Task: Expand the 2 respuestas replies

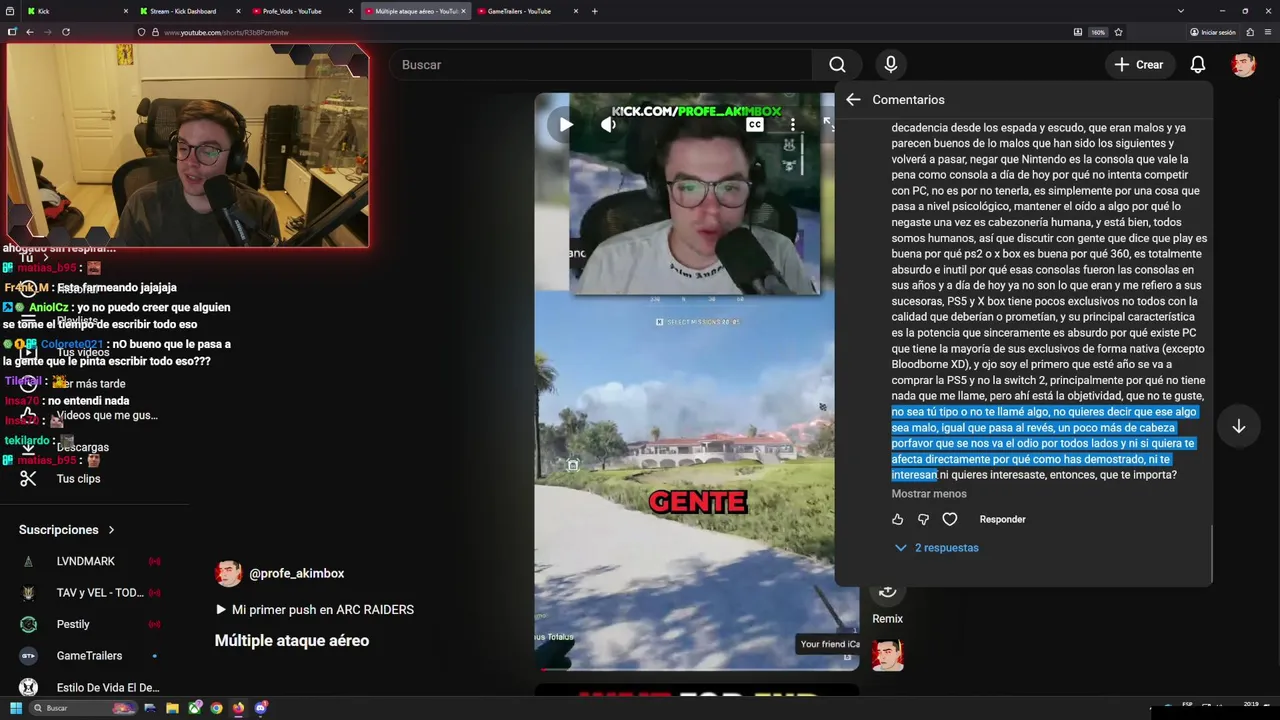Action: click(936, 548)
